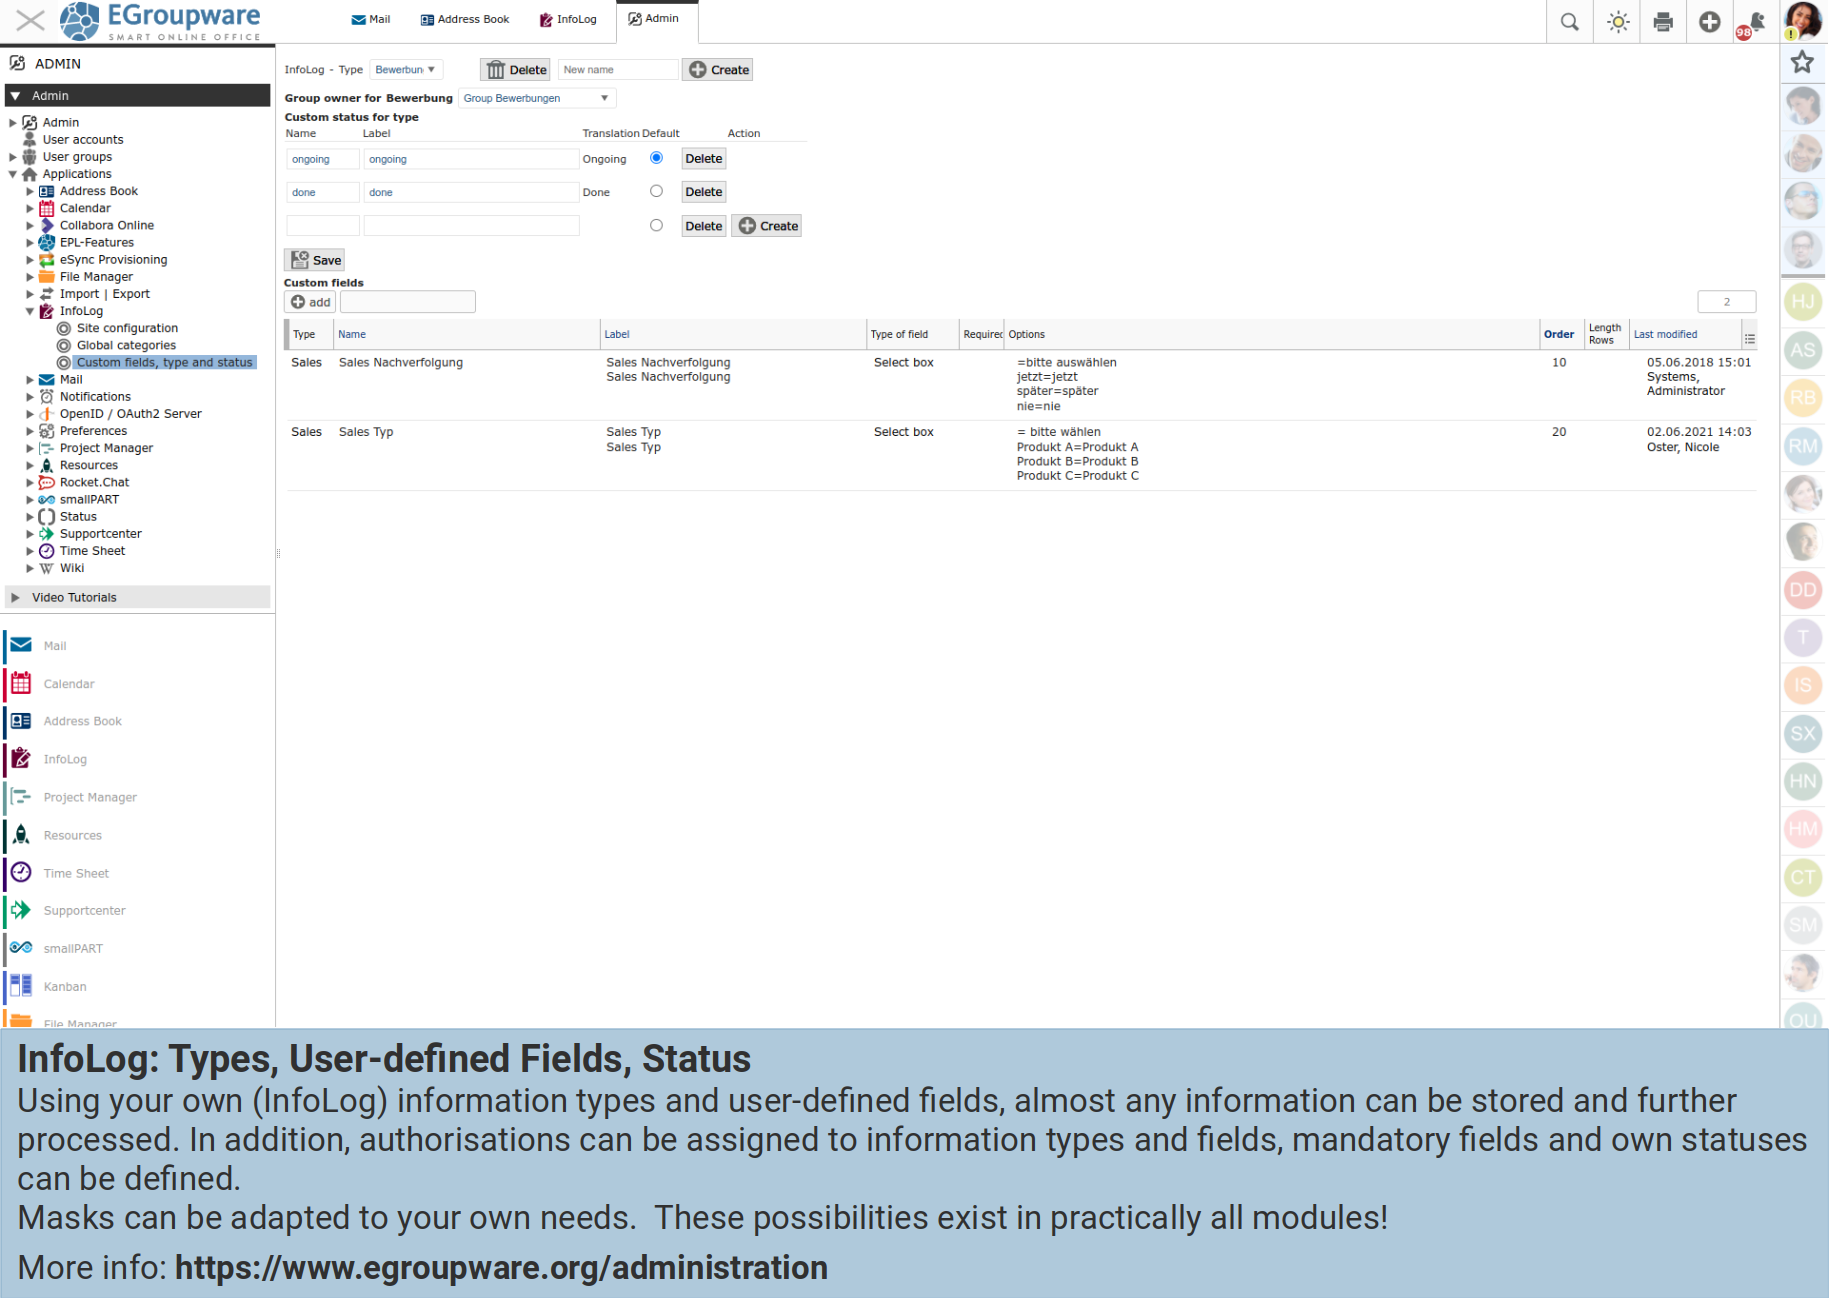This screenshot has height=1298, width=1829.
Task: Switch to the Address Book tab
Action: pyautogui.click(x=465, y=19)
